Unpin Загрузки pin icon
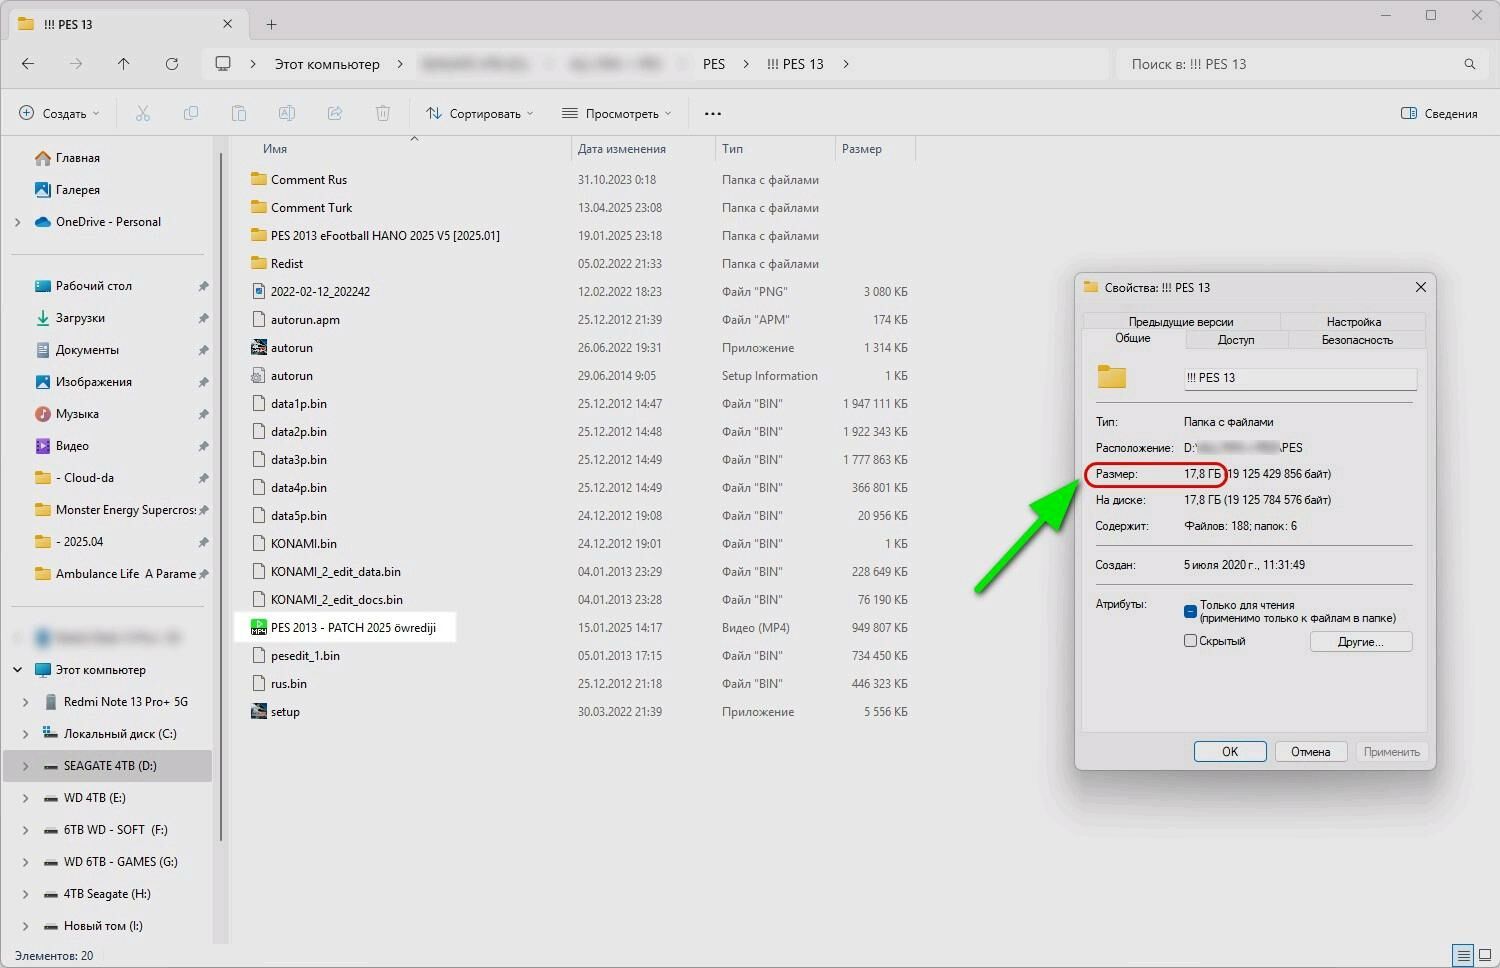This screenshot has height=968, width=1500. (x=203, y=318)
